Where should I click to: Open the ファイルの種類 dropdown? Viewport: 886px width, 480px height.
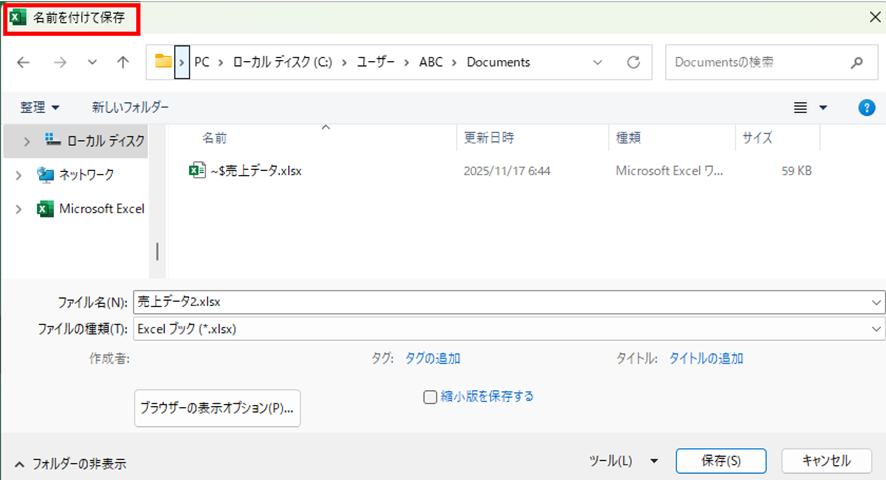click(x=876, y=328)
